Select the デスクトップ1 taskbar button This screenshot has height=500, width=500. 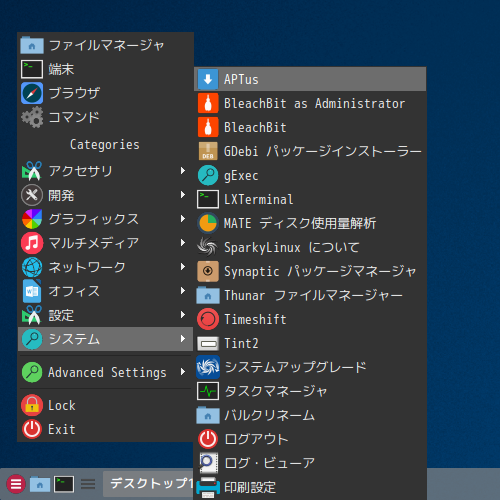148,484
